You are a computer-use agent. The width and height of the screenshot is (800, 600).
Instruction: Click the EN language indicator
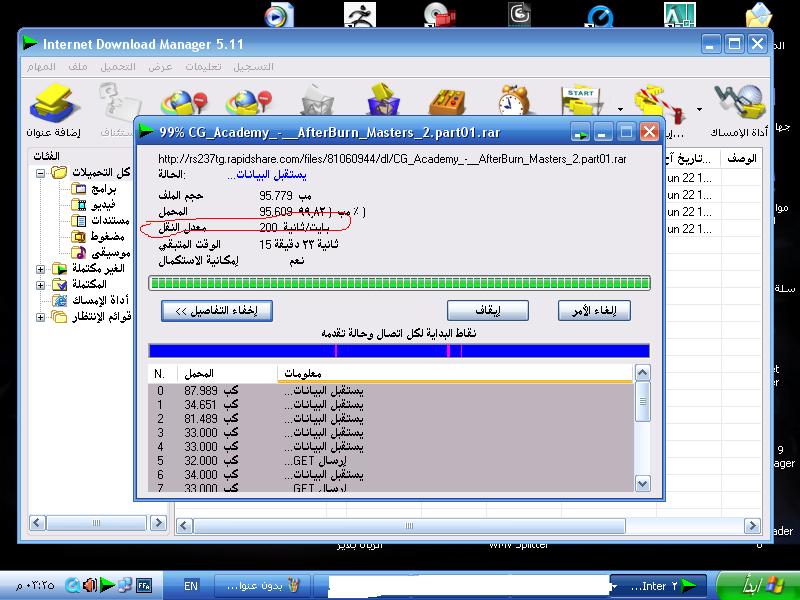[x=191, y=586]
